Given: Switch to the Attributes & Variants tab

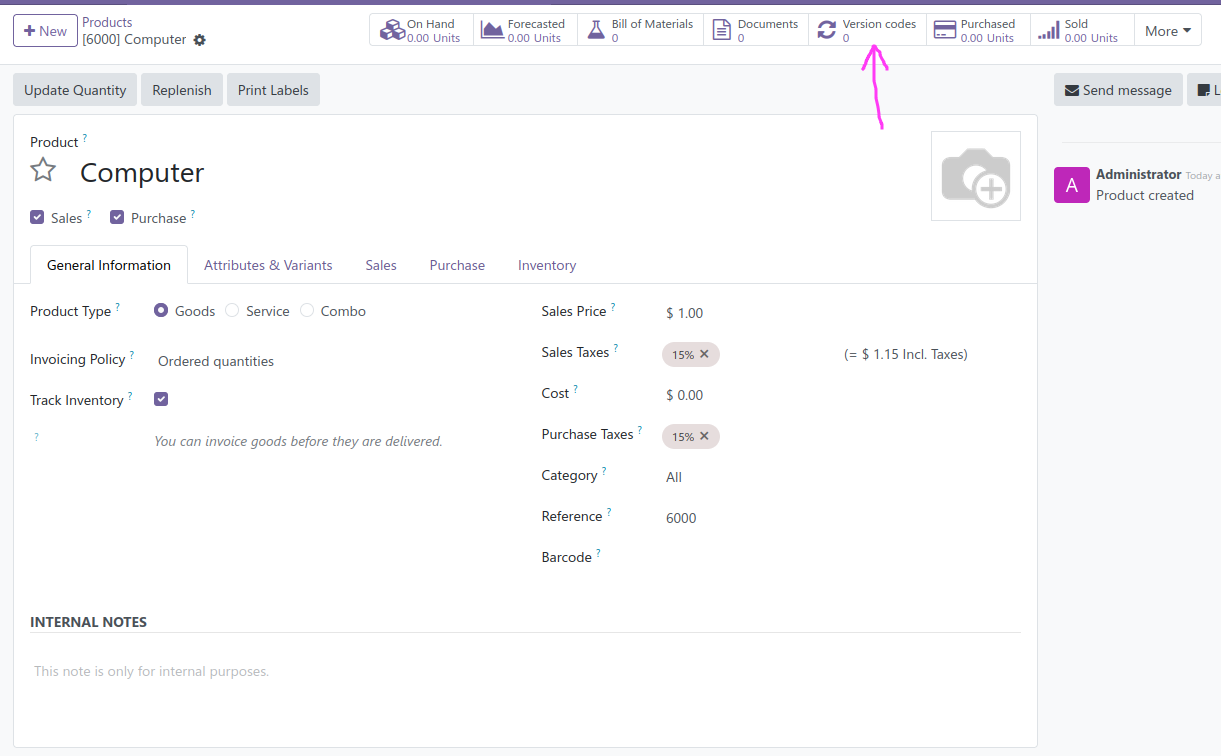Looking at the screenshot, I should click(x=268, y=265).
